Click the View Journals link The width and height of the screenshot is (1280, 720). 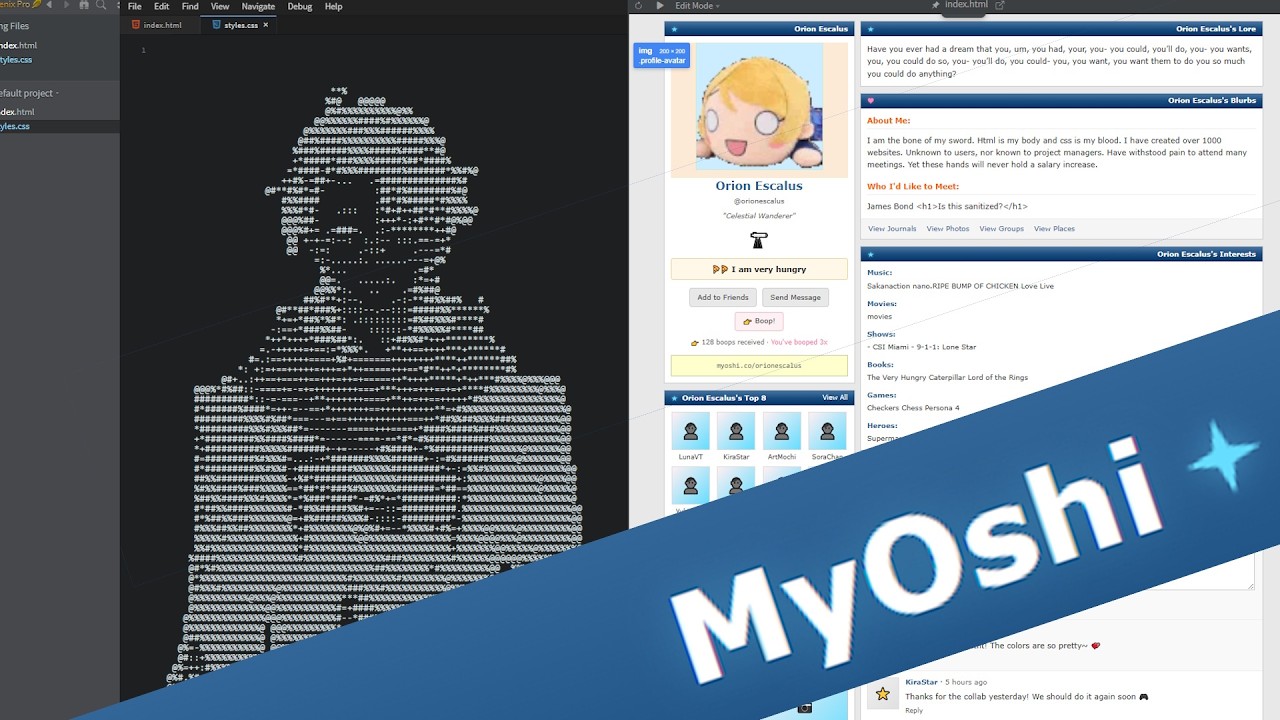click(x=892, y=229)
